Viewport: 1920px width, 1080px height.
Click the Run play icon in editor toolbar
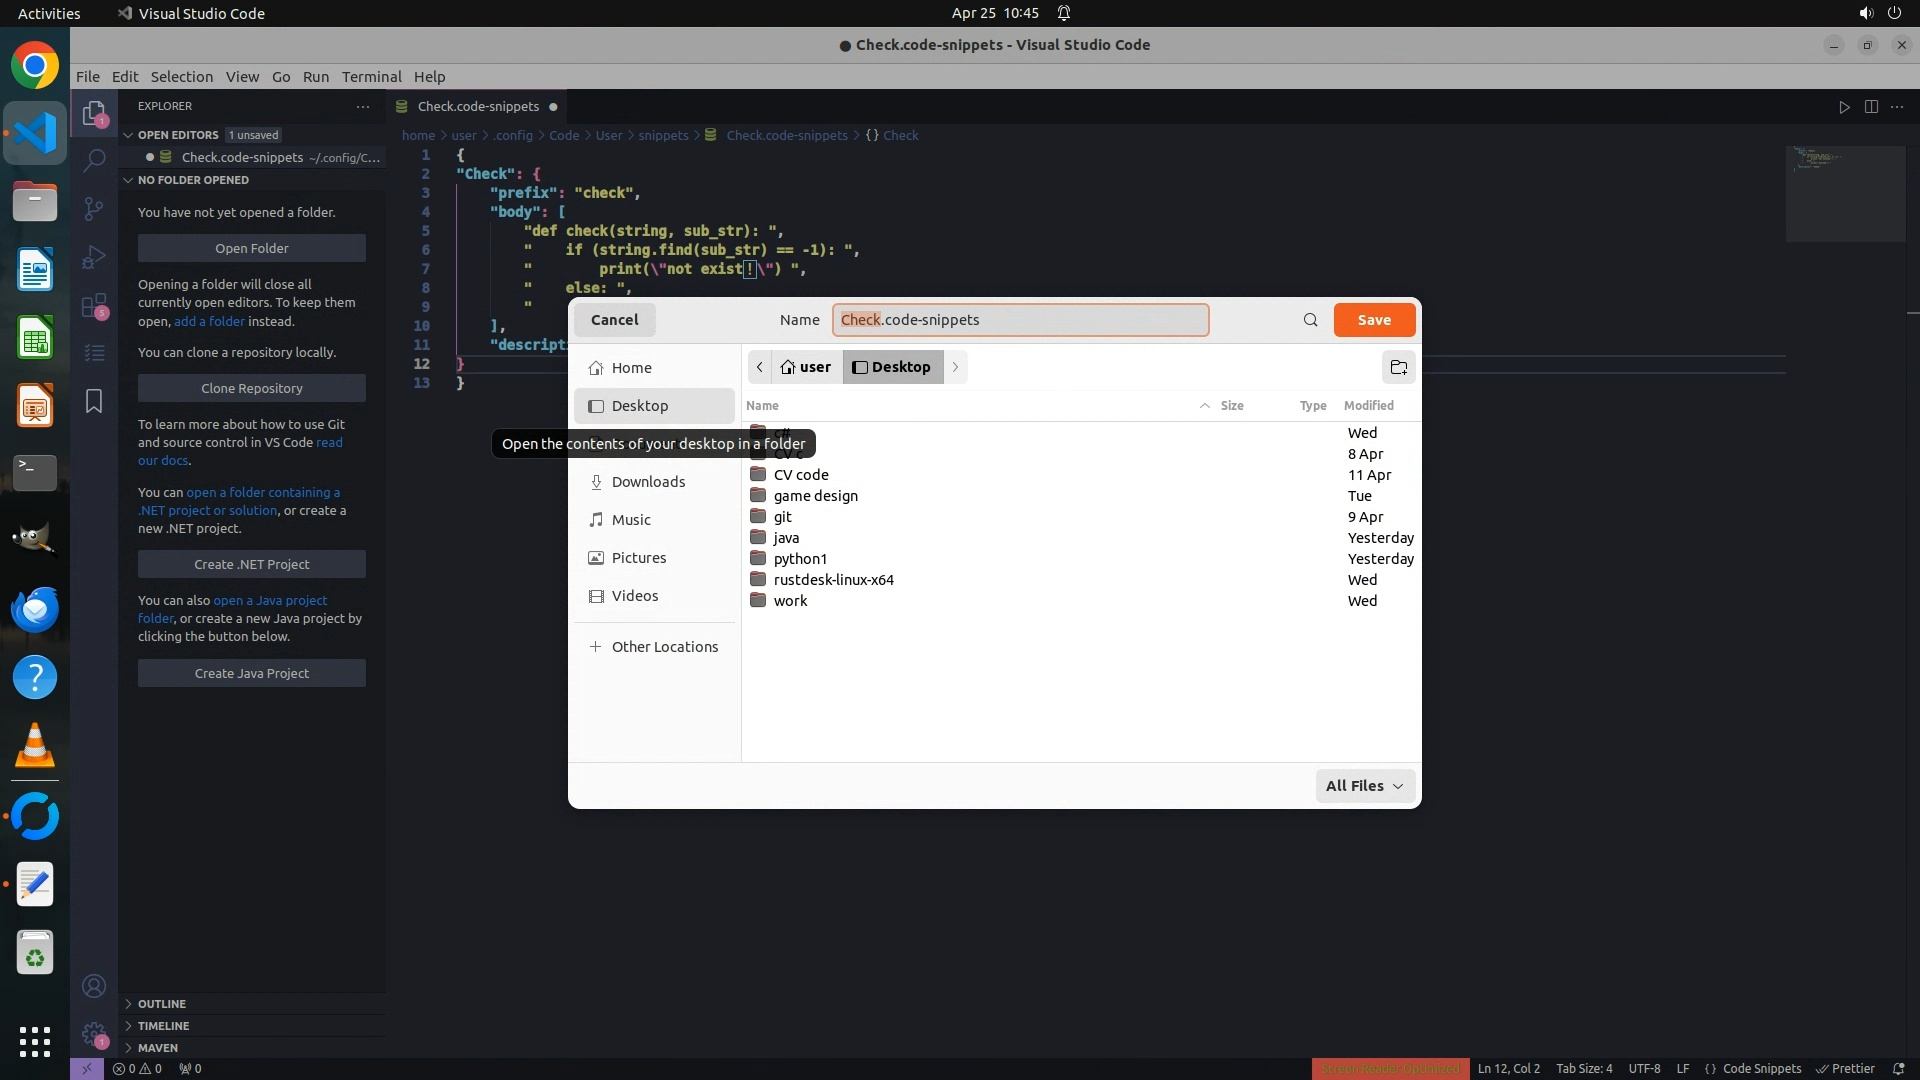point(1844,107)
